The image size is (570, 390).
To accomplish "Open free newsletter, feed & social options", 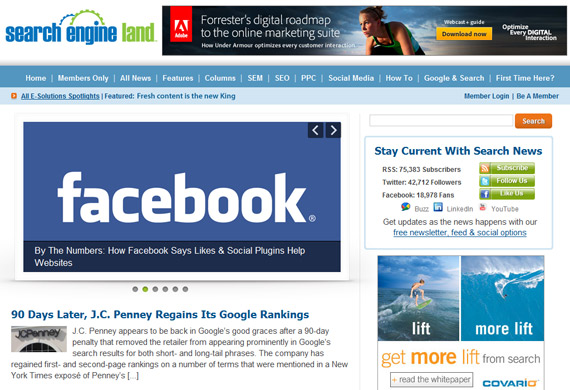I will click(459, 233).
